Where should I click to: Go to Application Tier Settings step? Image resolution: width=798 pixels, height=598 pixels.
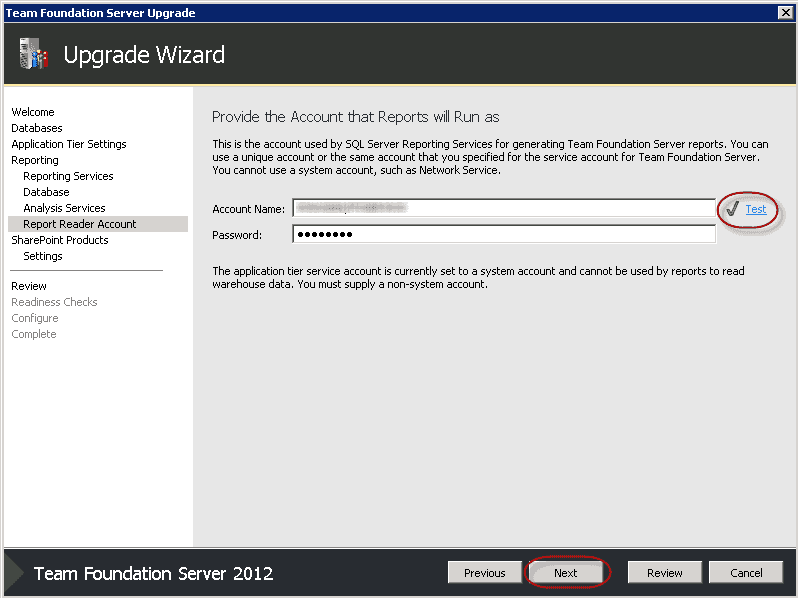coord(69,144)
